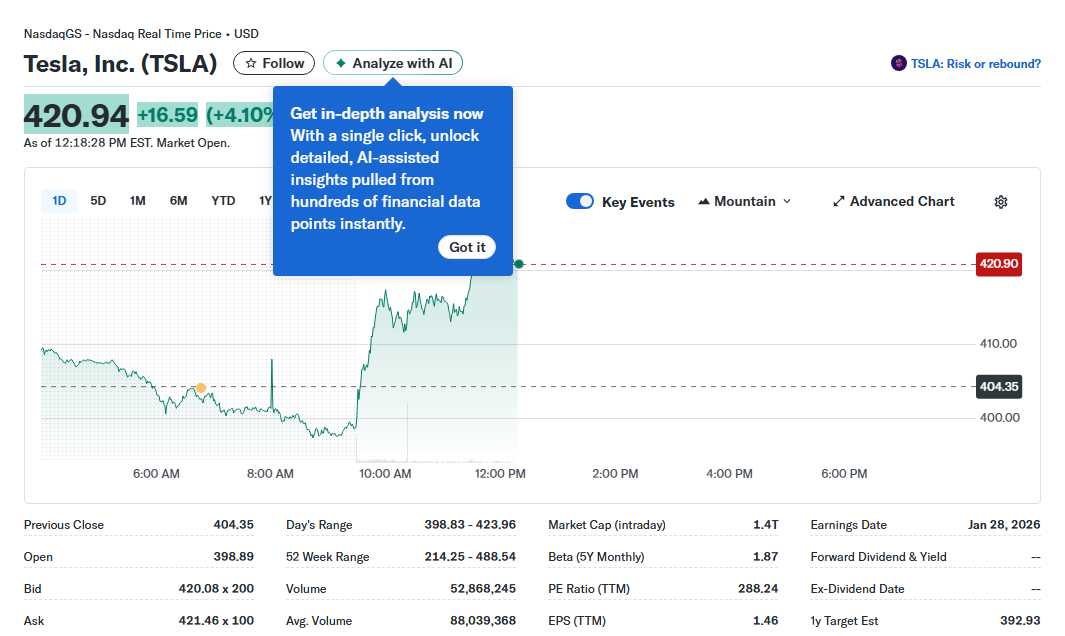Click the purple badge icon next to TSLA headline
This screenshot has height=636, width=1065.
click(897, 62)
